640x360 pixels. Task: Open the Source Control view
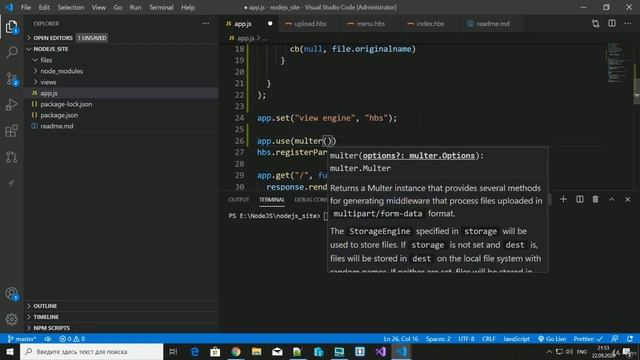point(11,78)
